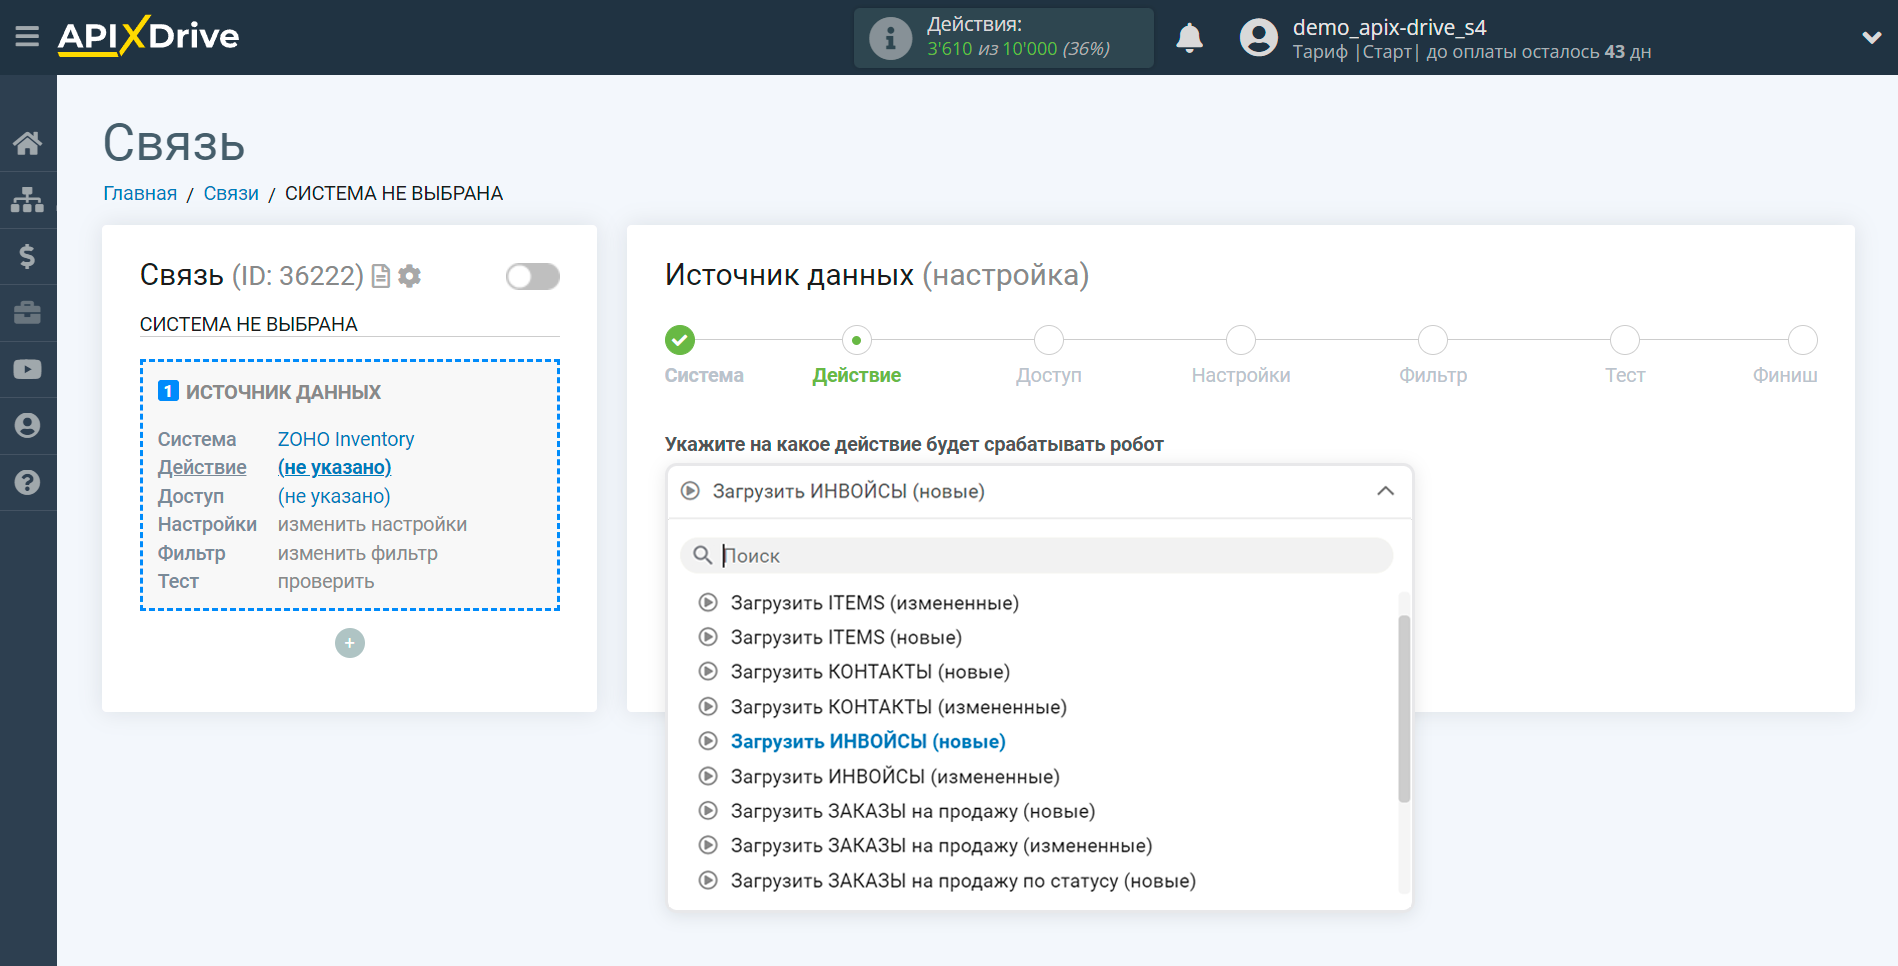Expand the account menu chevron
The image size is (1898, 966).
pyautogui.click(x=1871, y=38)
